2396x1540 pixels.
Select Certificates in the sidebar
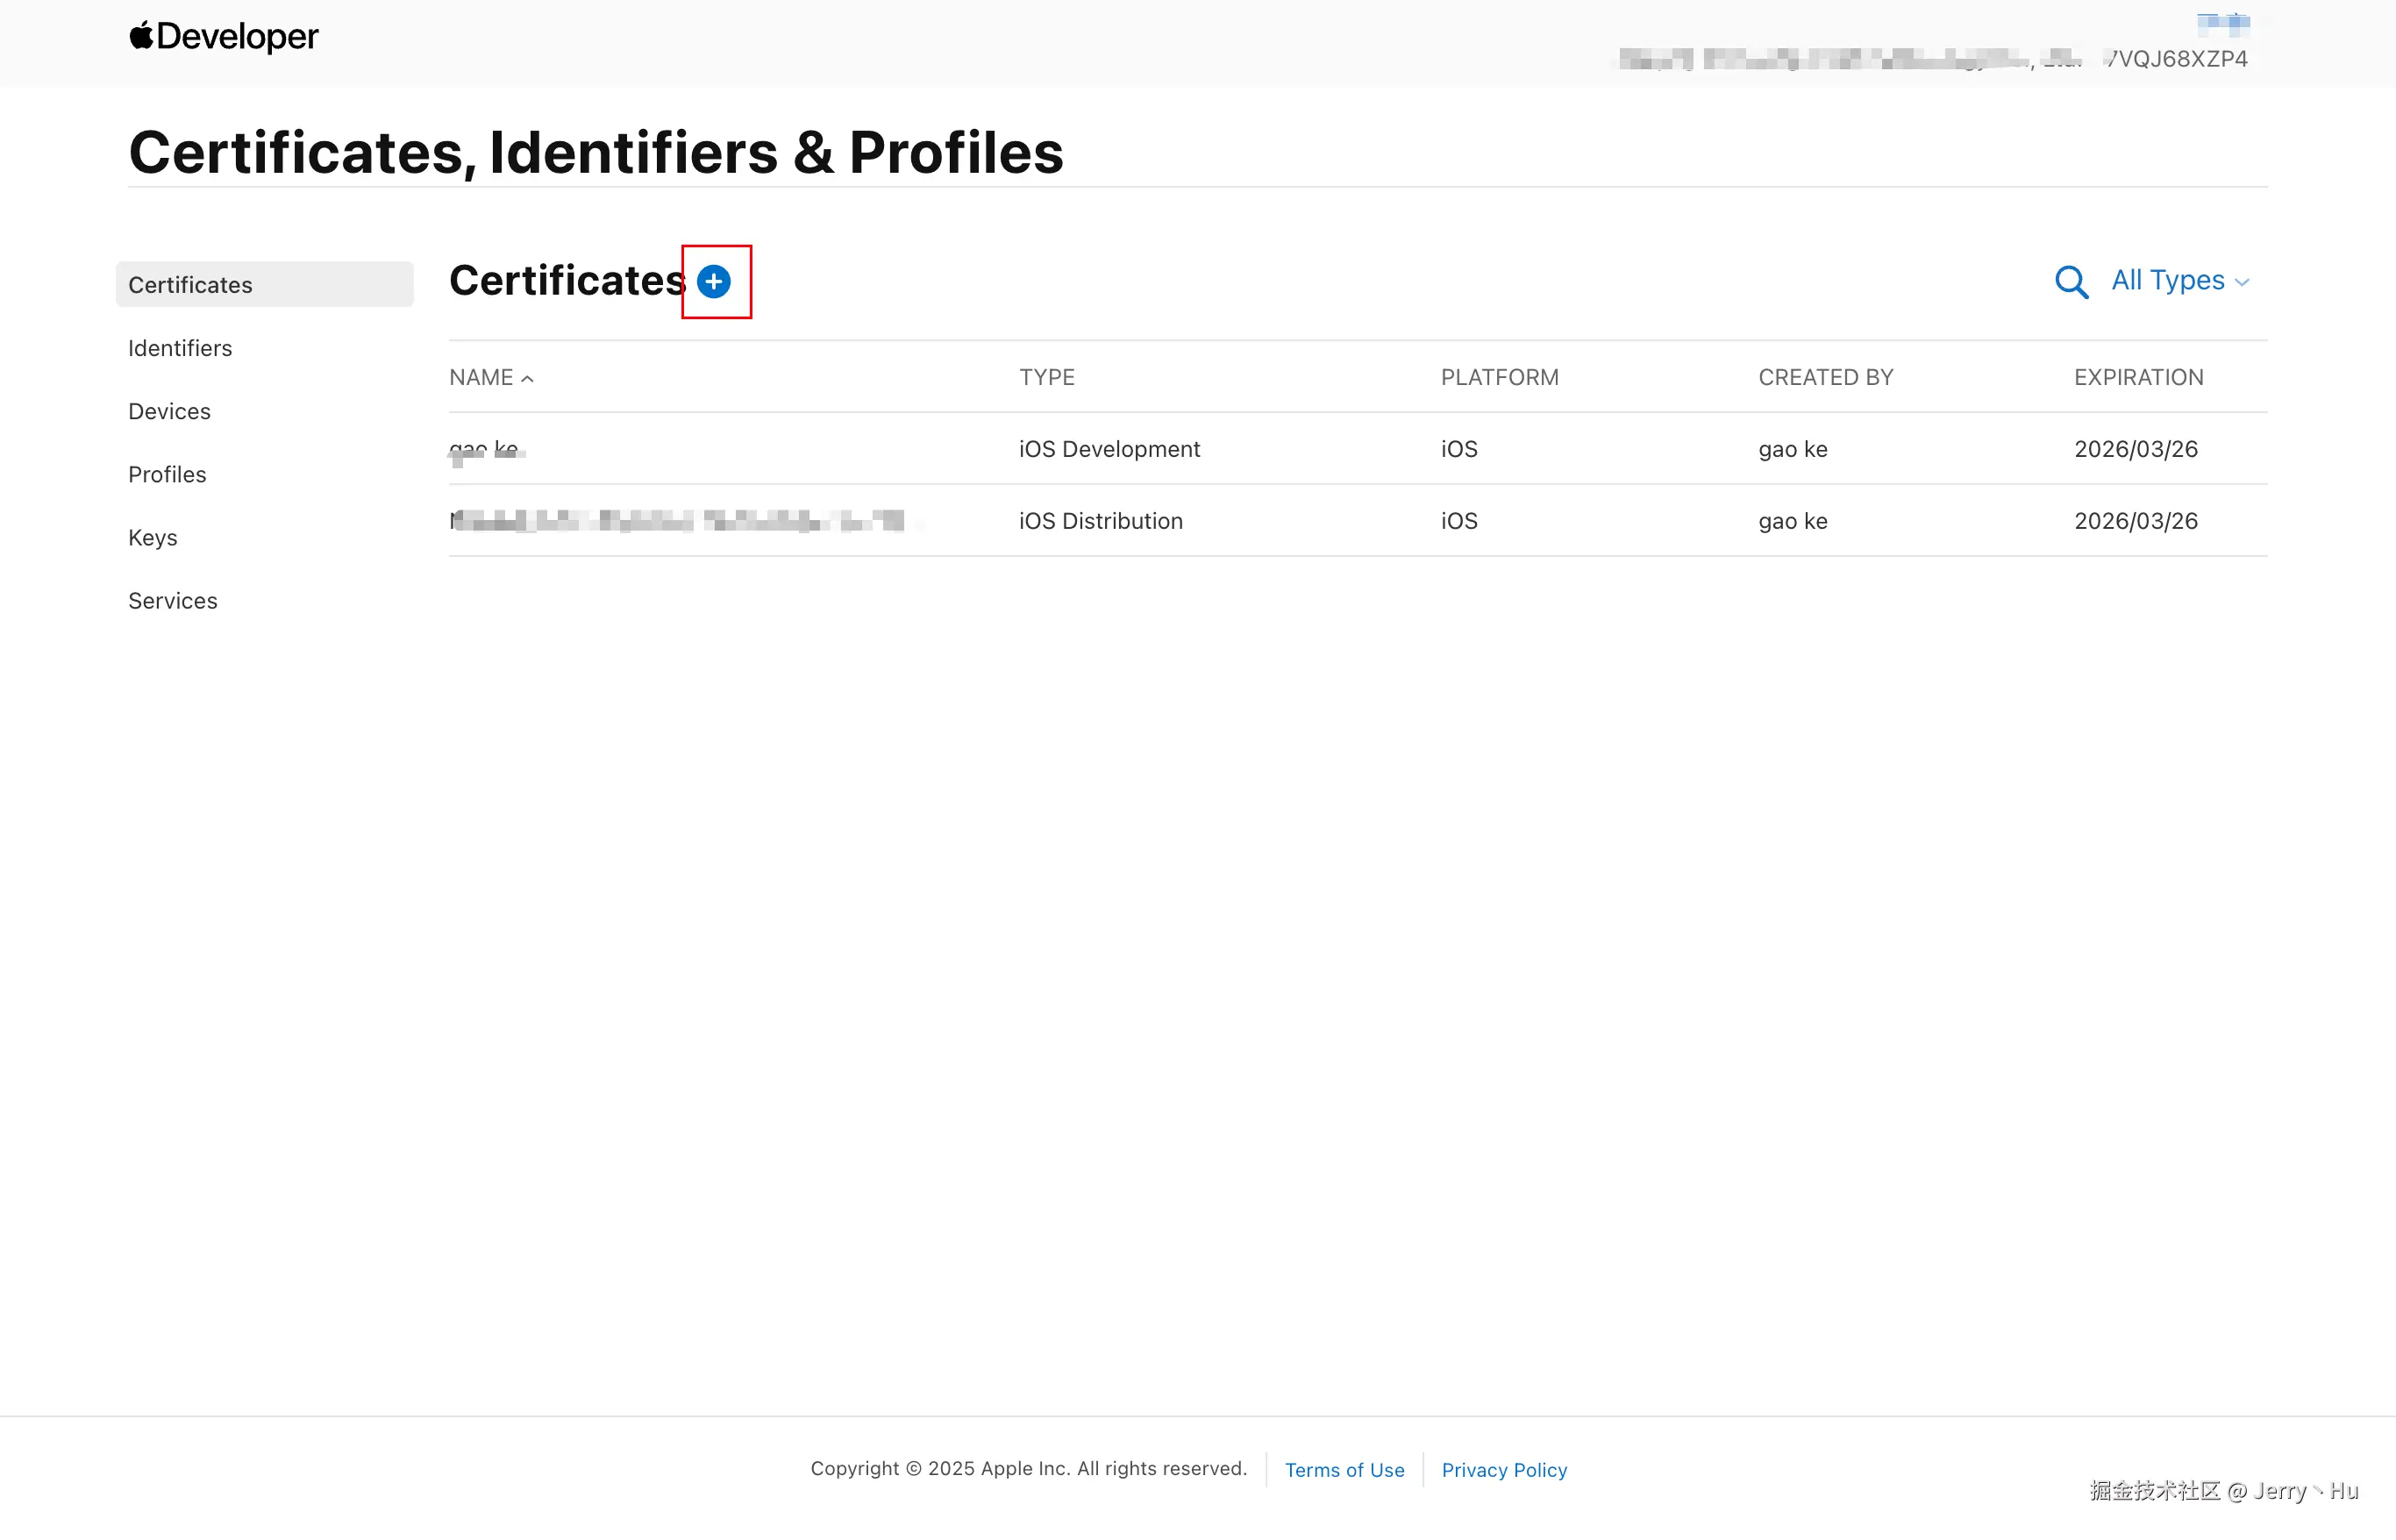(190, 285)
